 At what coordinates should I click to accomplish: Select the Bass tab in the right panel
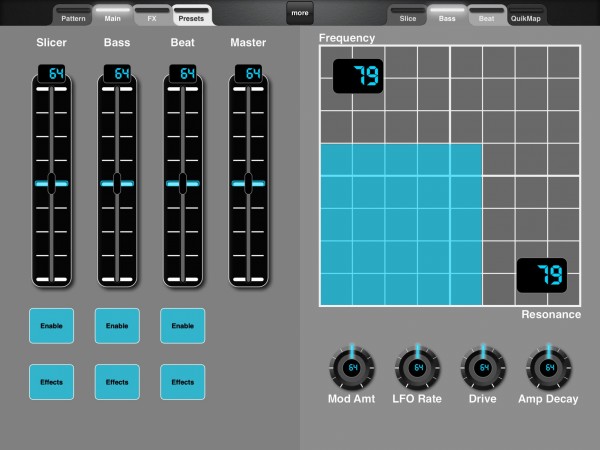coord(447,16)
